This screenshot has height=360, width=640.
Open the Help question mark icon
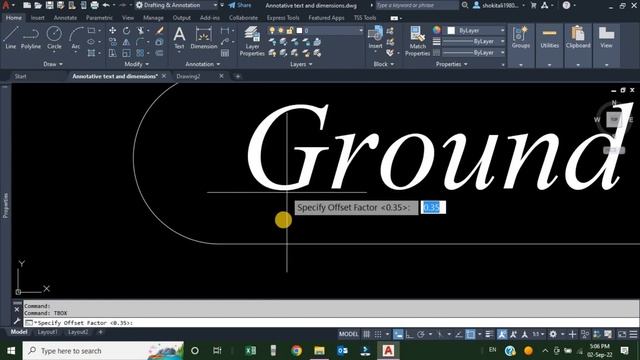[x=566, y=5]
